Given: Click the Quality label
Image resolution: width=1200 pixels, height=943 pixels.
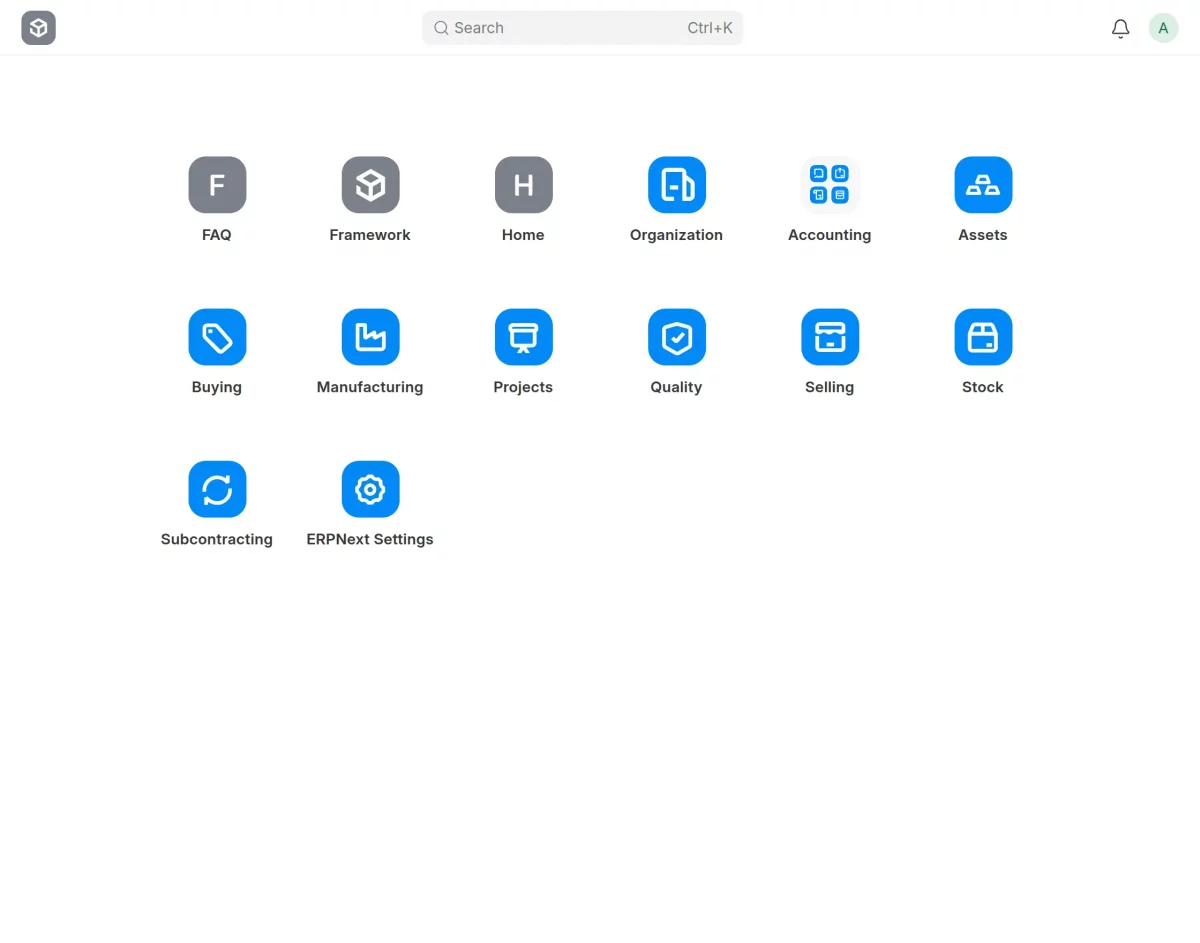Looking at the screenshot, I should 676,387.
